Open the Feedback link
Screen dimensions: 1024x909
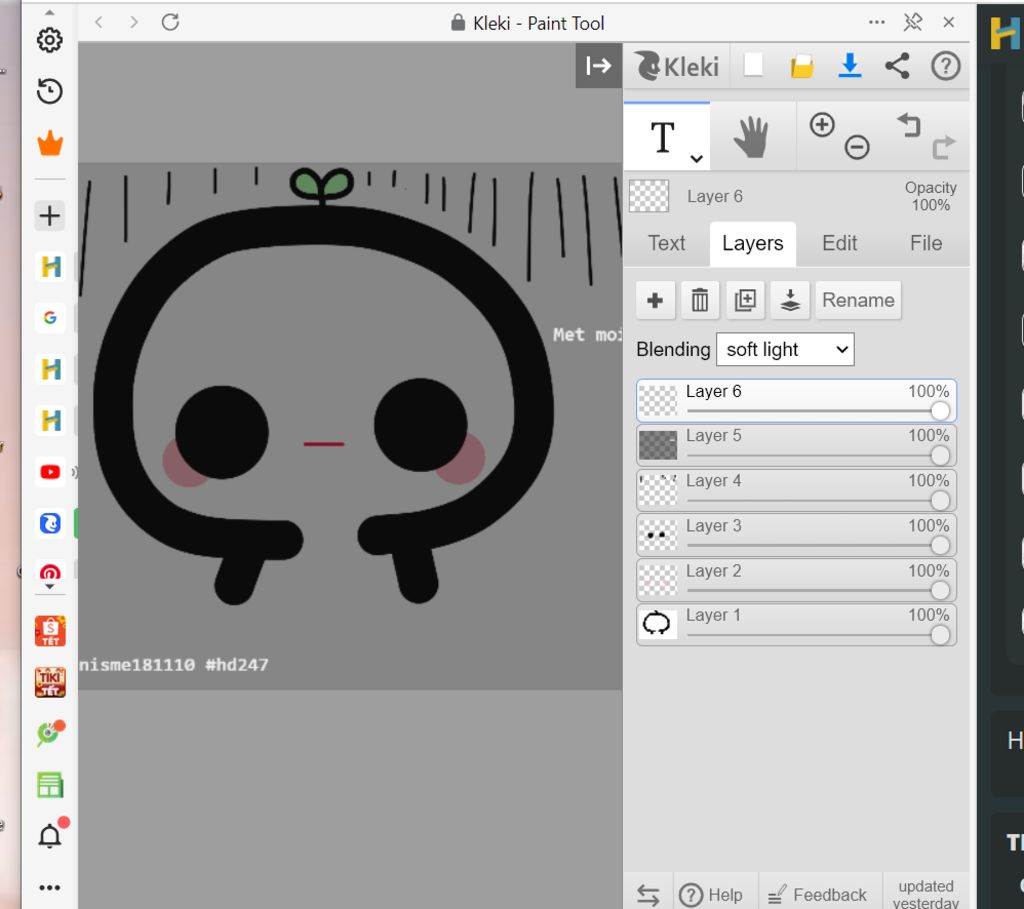[818, 894]
